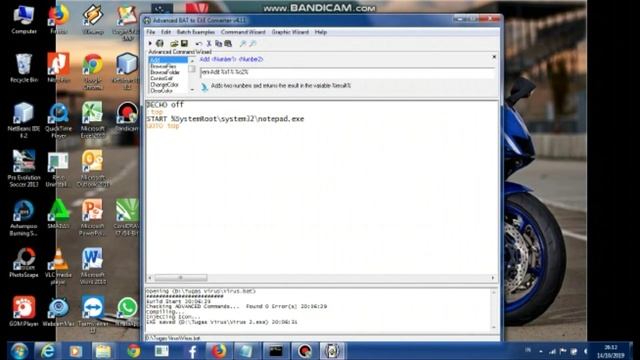Click the Save (floppy disk) toolbar icon
Viewport: 640px width, 360px height.
[x=184, y=43]
